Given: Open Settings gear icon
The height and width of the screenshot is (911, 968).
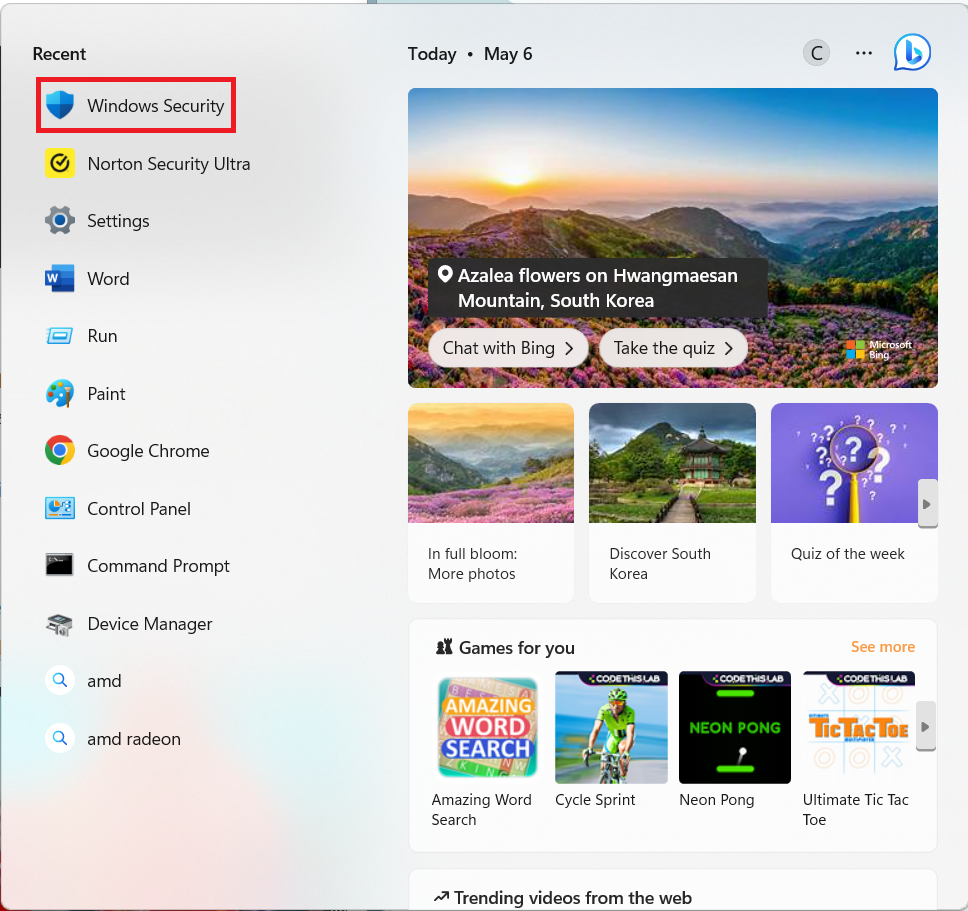Looking at the screenshot, I should click(60, 221).
